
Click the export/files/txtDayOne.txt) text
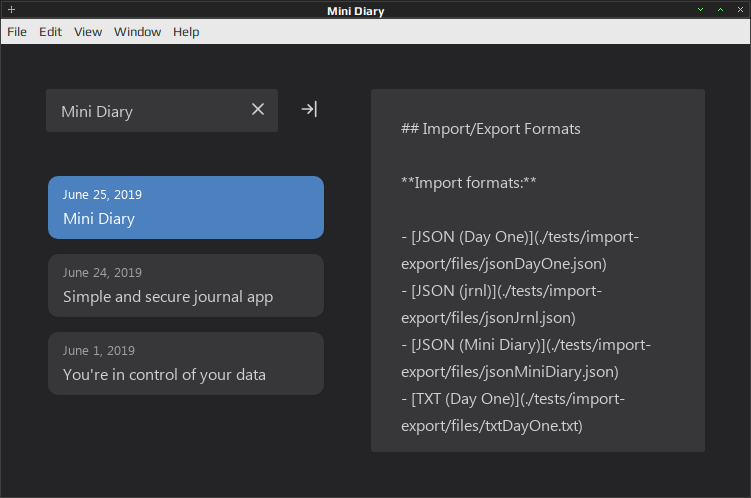tap(492, 426)
